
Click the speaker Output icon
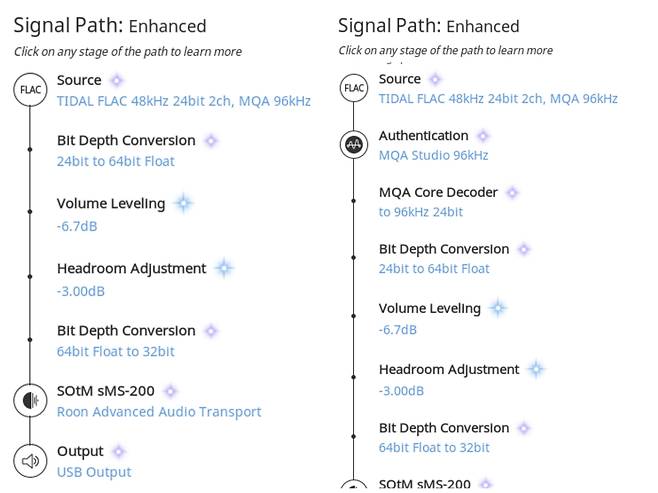click(30, 461)
